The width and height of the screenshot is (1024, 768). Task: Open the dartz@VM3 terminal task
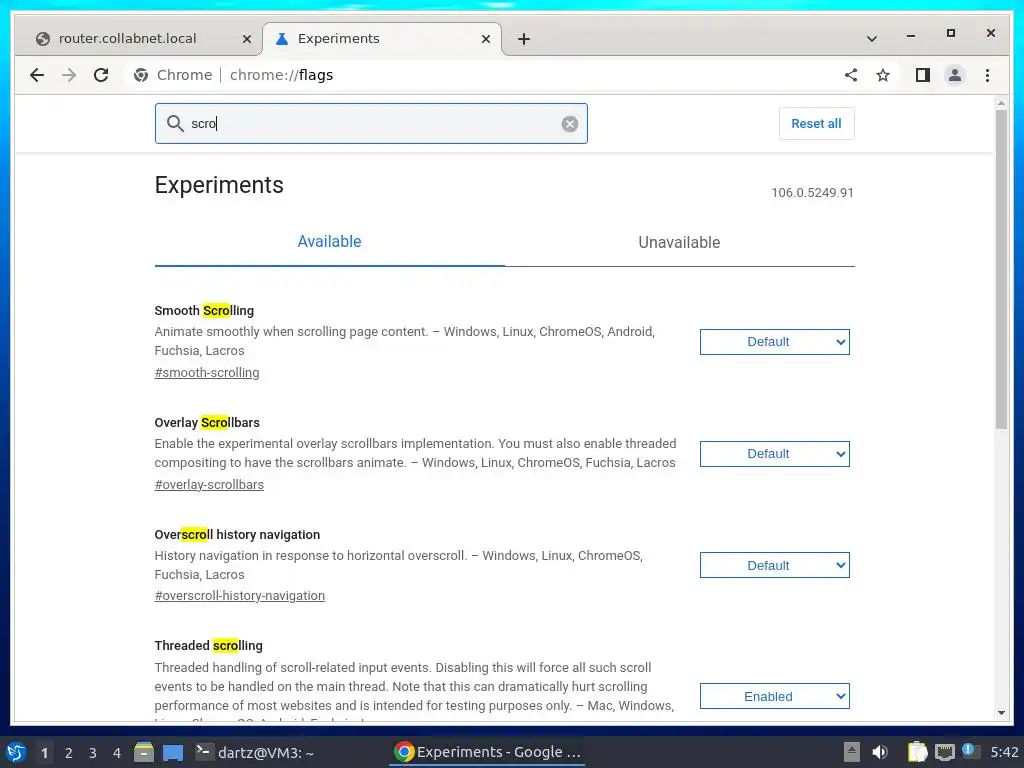pyautogui.click(x=255, y=752)
